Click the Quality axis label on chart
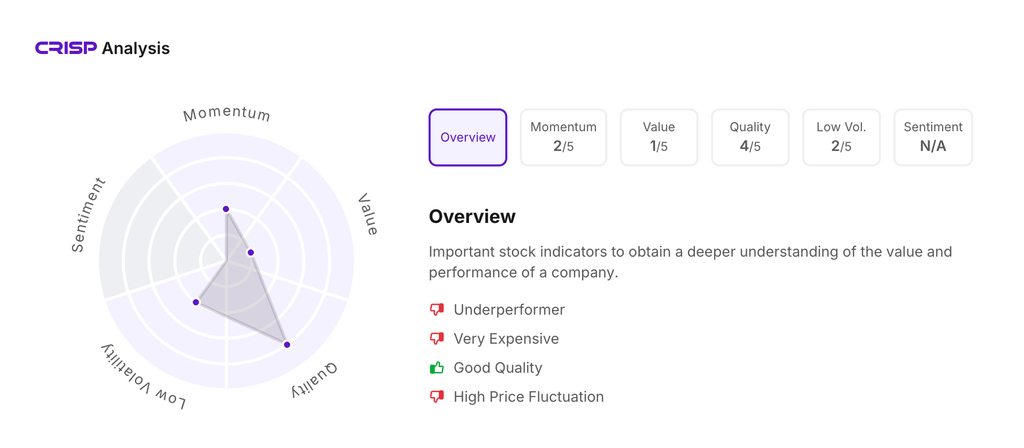The height and width of the screenshot is (448, 1024). click(x=314, y=381)
